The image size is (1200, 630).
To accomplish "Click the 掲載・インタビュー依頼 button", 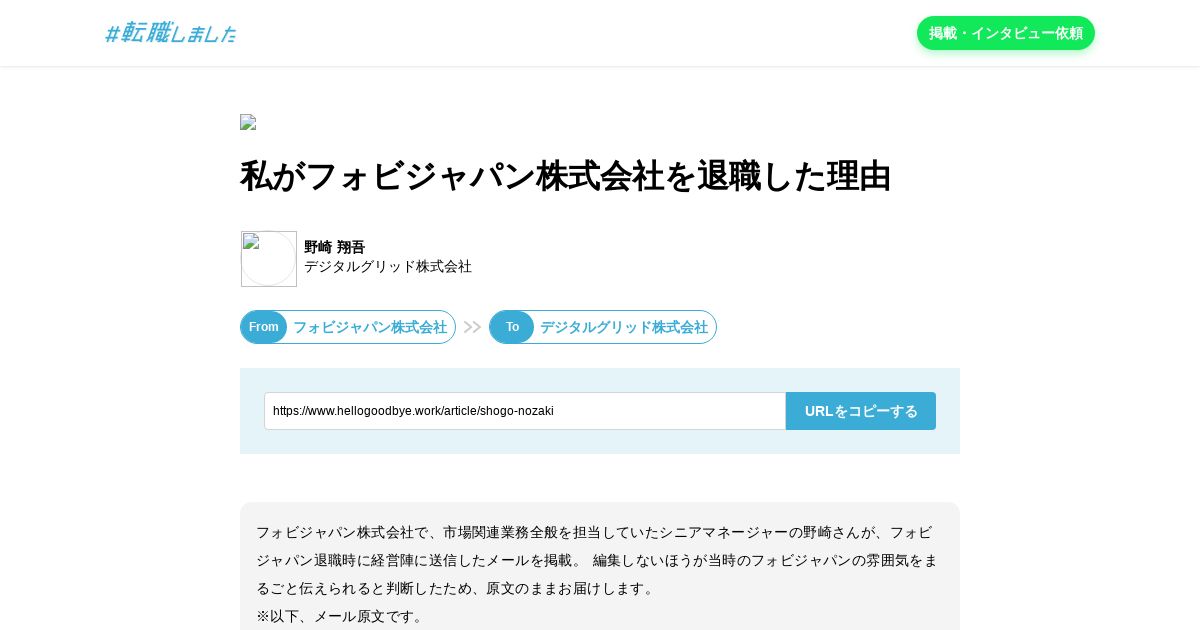I will tap(1006, 33).
